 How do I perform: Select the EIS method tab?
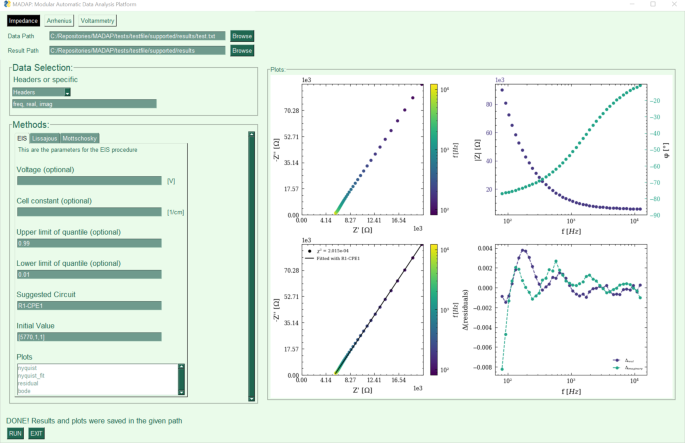pyautogui.click(x=22, y=138)
